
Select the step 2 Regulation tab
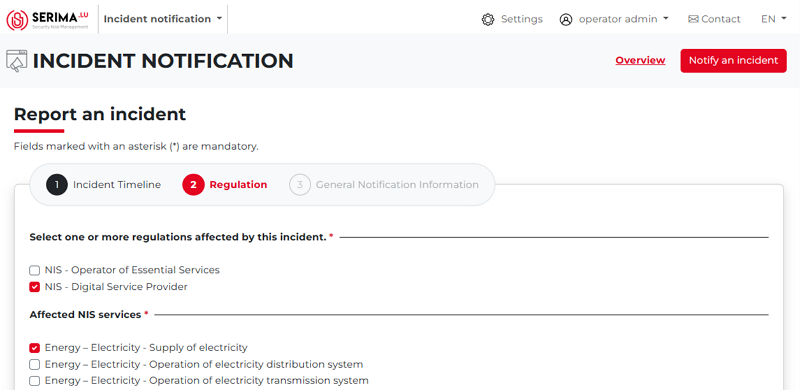pos(224,185)
